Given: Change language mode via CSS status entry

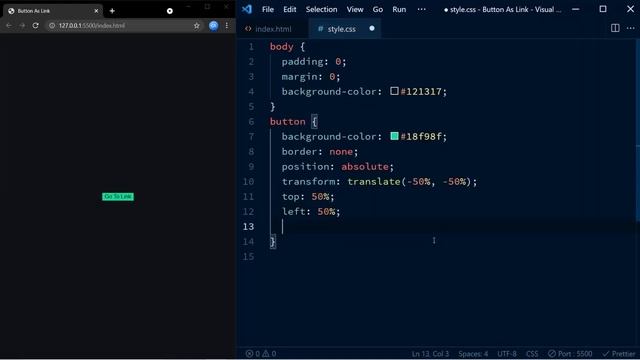Looking at the screenshot, I should coord(532,353).
